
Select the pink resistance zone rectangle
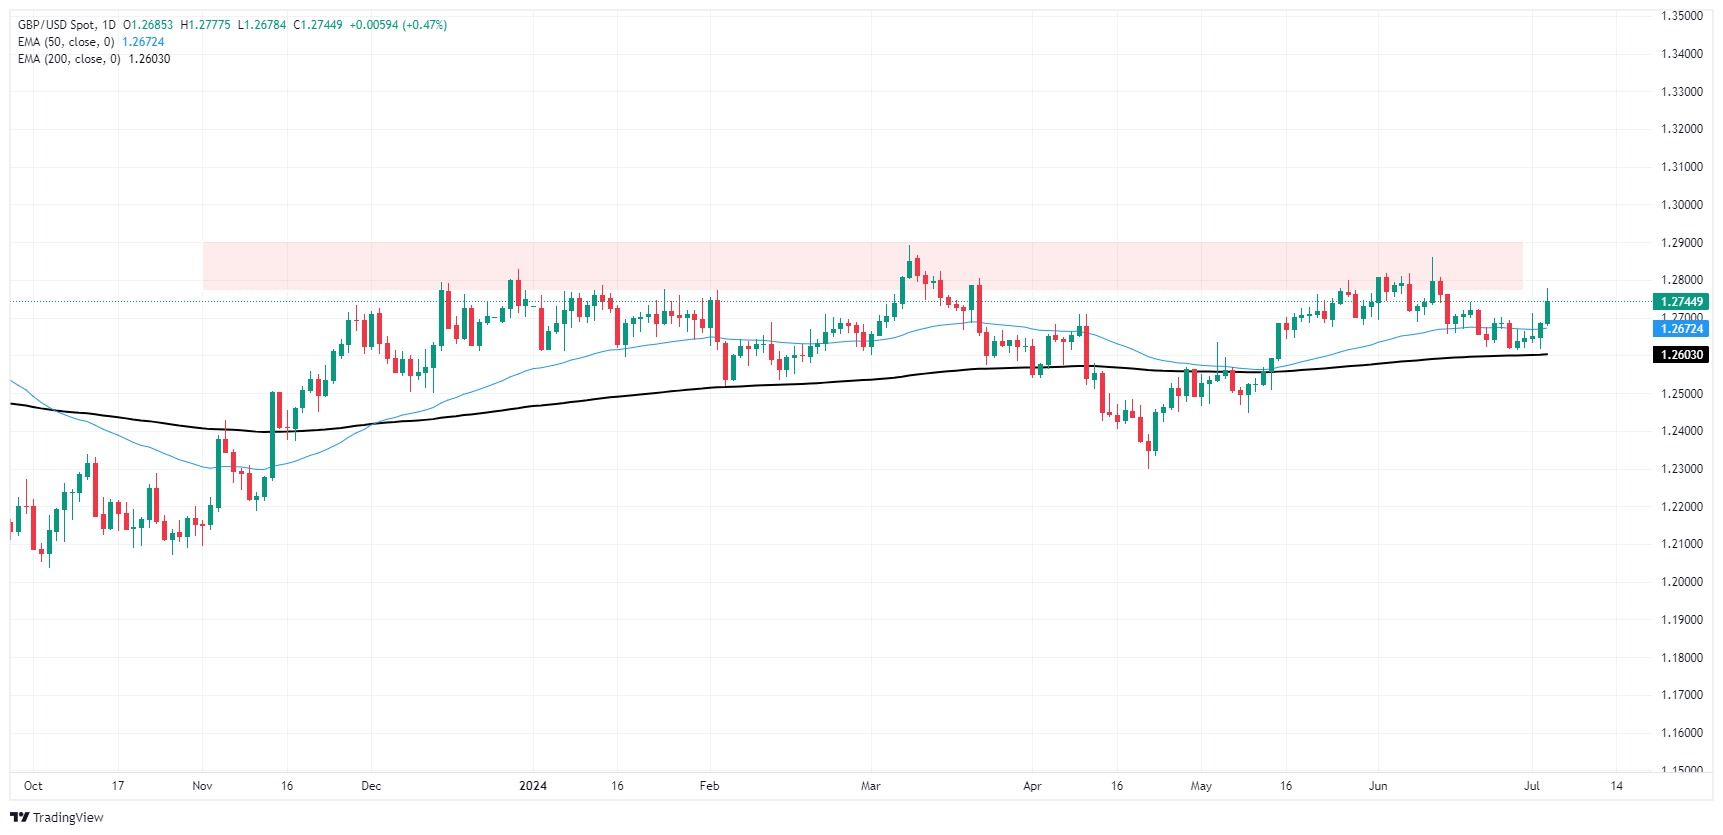[x=862, y=266]
